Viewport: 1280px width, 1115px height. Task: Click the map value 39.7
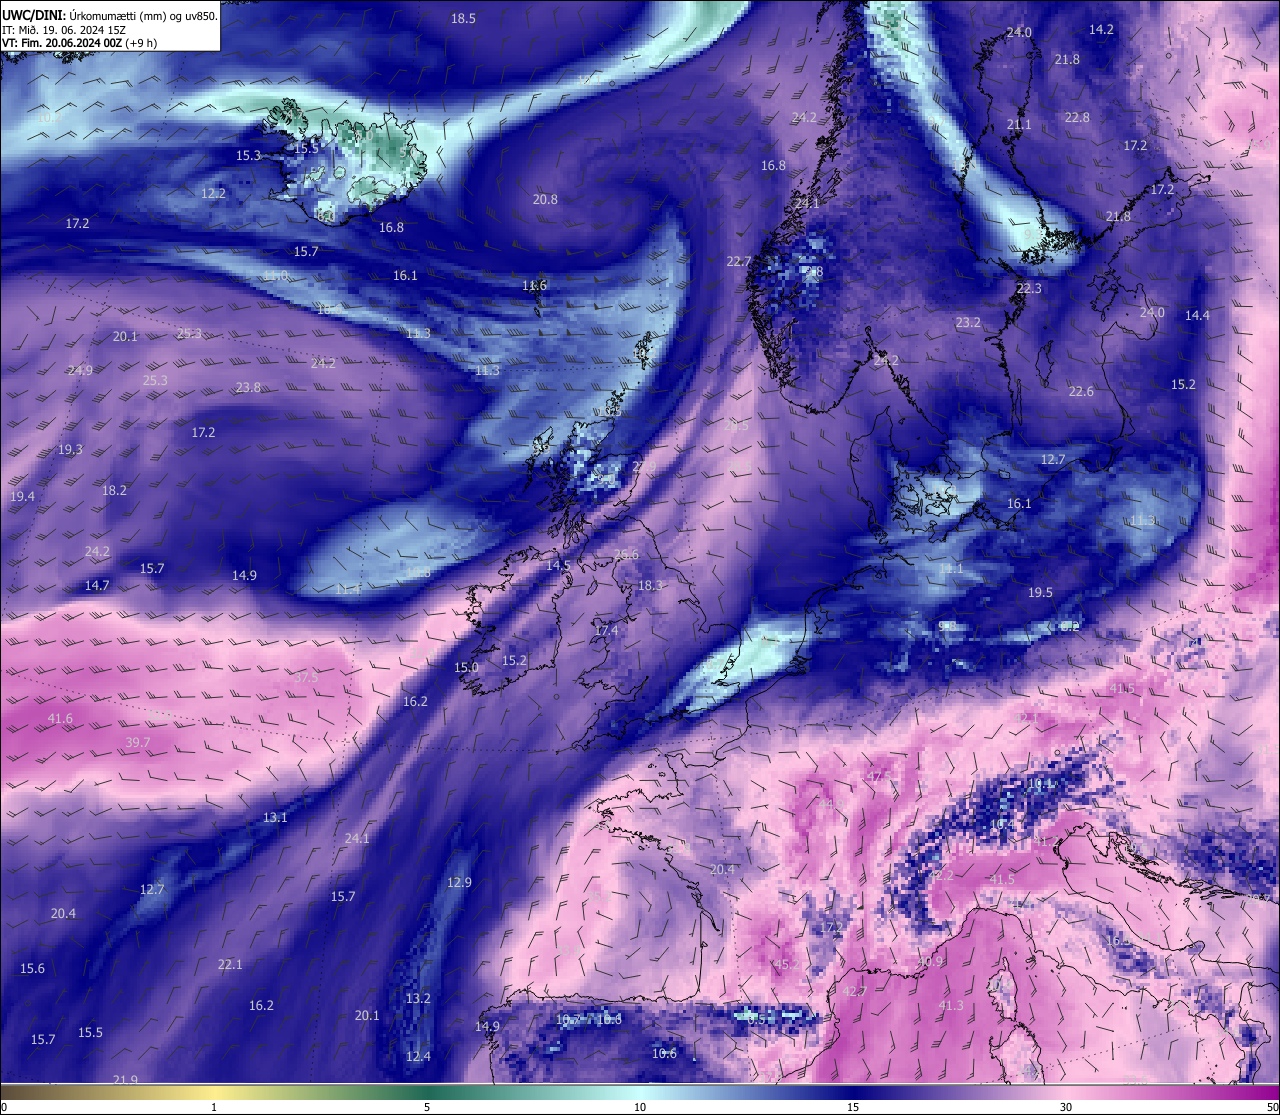pyautogui.click(x=138, y=742)
